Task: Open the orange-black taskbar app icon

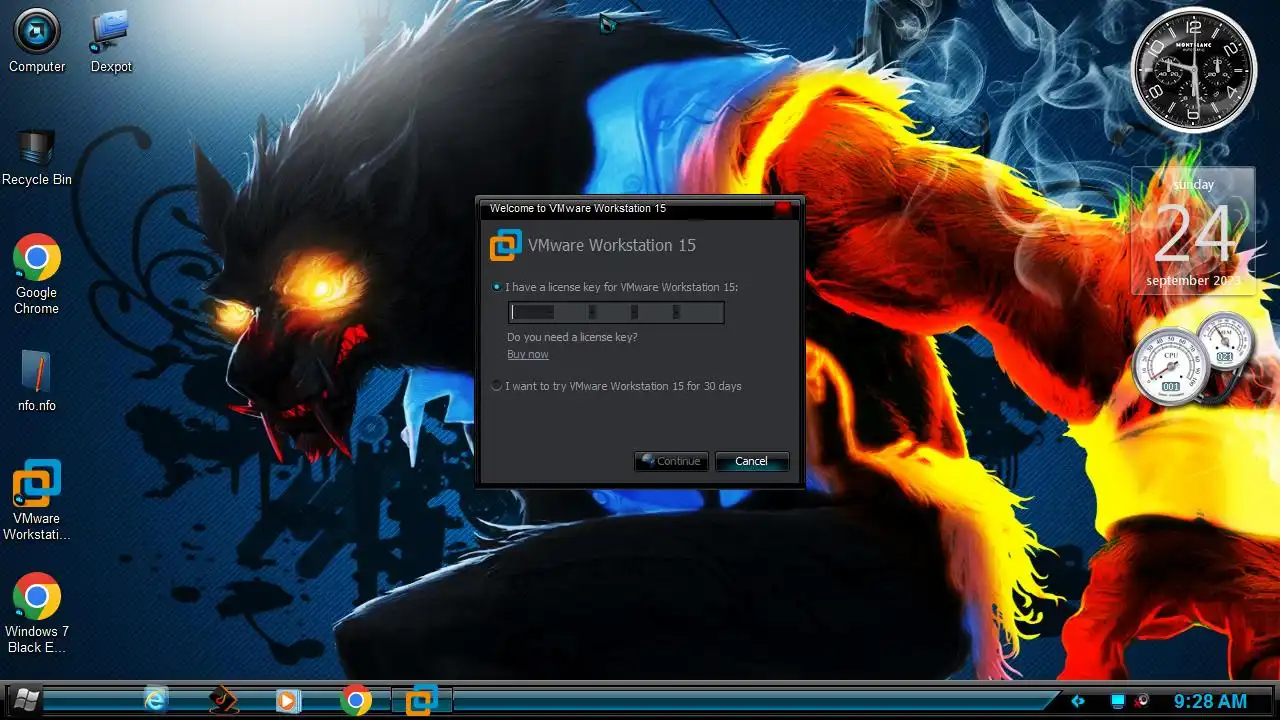Action: pyautogui.click(x=223, y=700)
